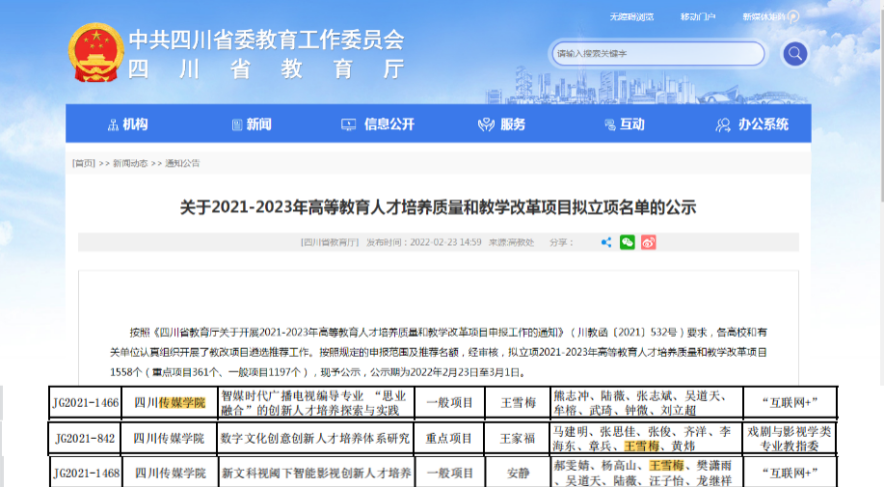Click the 互动 chat icon
The height and width of the screenshot is (488, 885).
coord(604,125)
